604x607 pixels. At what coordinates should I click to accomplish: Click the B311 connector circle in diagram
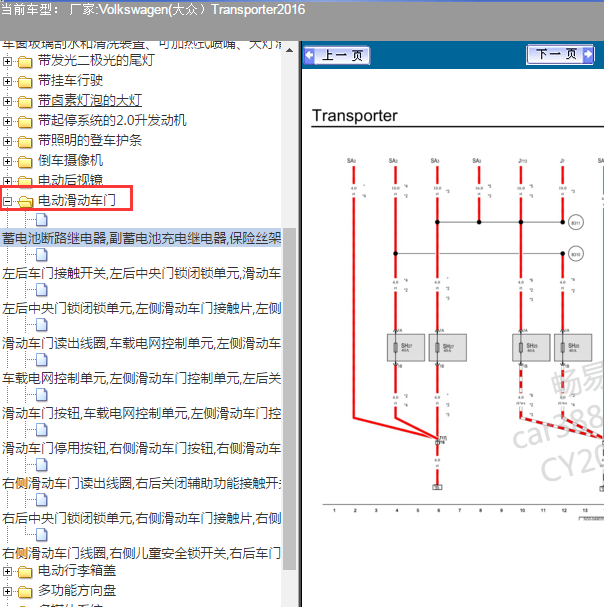(575, 223)
